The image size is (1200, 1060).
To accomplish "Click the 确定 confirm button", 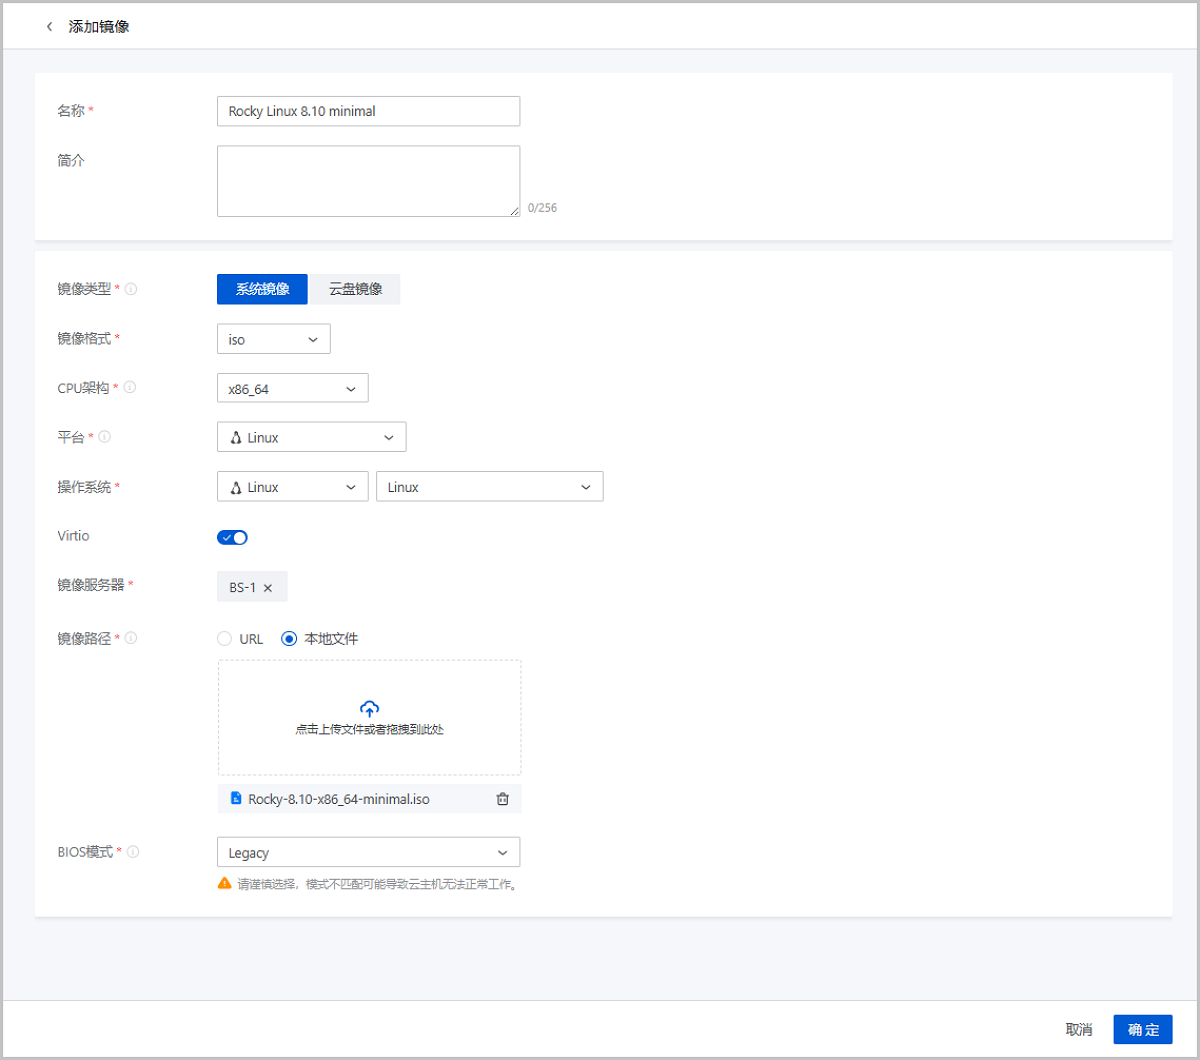I will (x=1142, y=1030).
